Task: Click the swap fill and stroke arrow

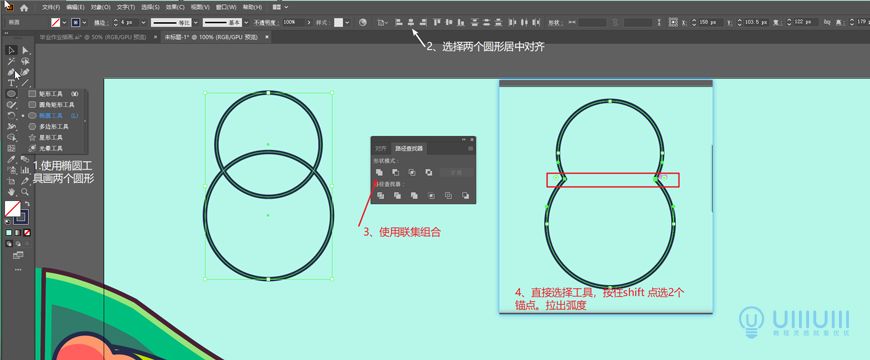Action: click(x=27, y=205)
